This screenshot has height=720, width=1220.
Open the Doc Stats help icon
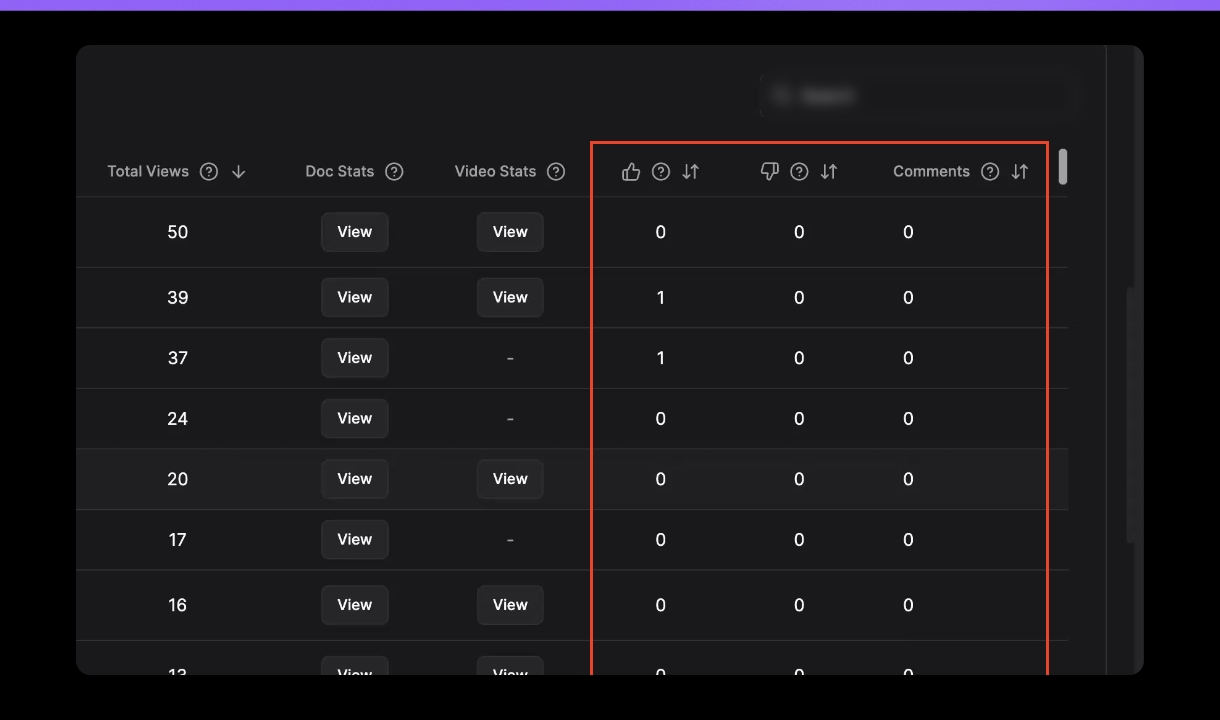point(395,172)
